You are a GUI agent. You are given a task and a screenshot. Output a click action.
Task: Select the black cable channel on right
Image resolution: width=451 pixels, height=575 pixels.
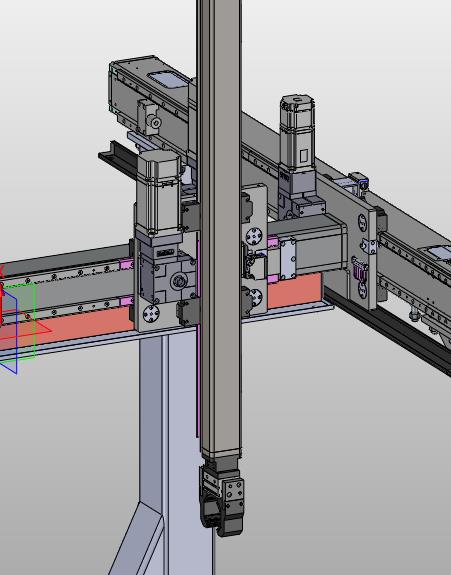click(389, 330)
